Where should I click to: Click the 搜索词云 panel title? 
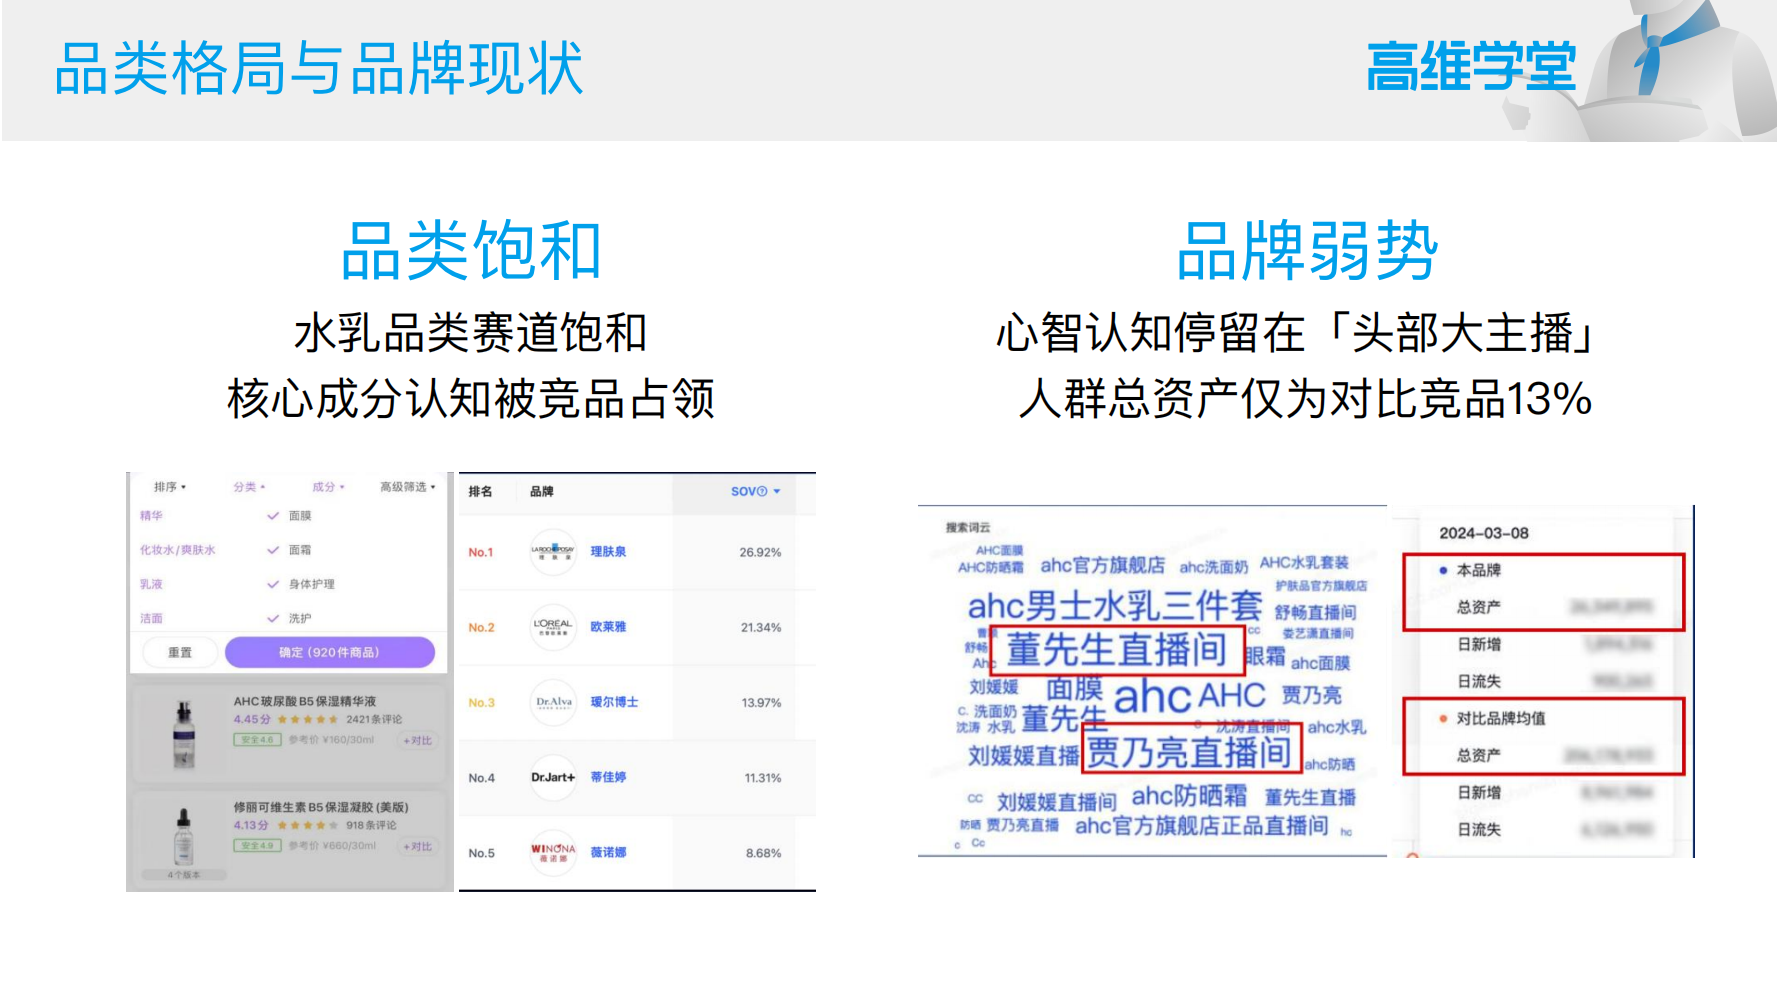click(968, 528)
